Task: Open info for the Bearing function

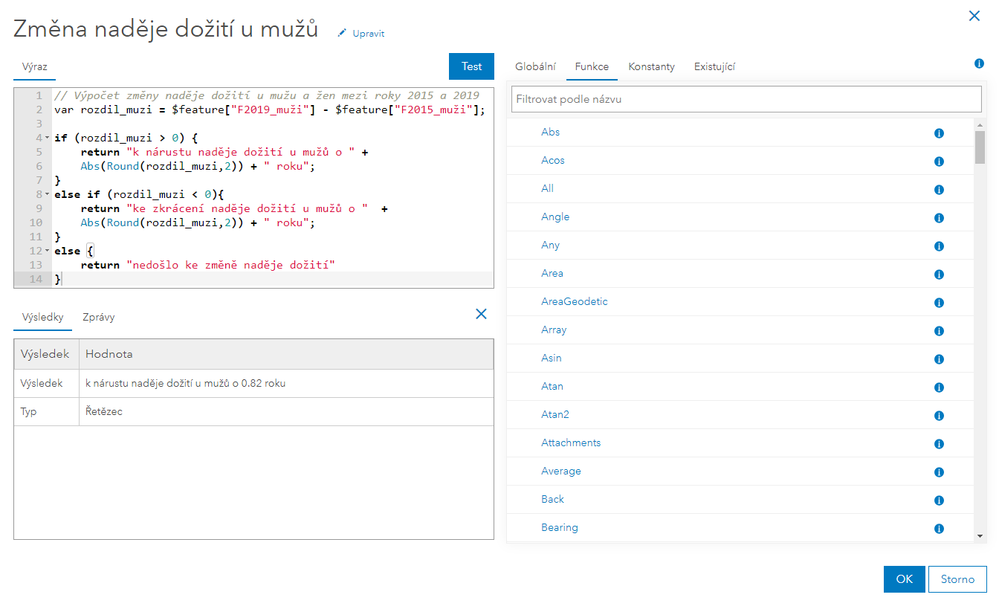Action: [x=939, y=528]
